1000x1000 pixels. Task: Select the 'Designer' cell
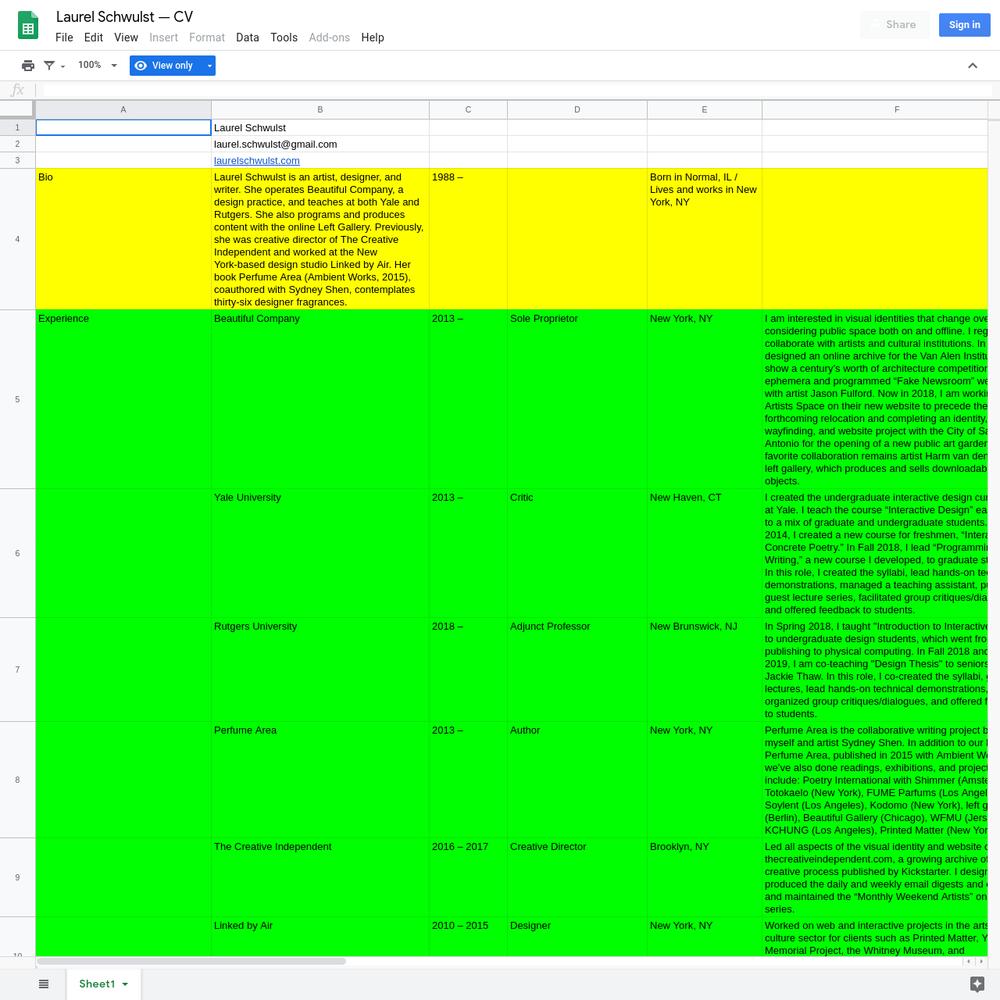[x=577, y=936]
